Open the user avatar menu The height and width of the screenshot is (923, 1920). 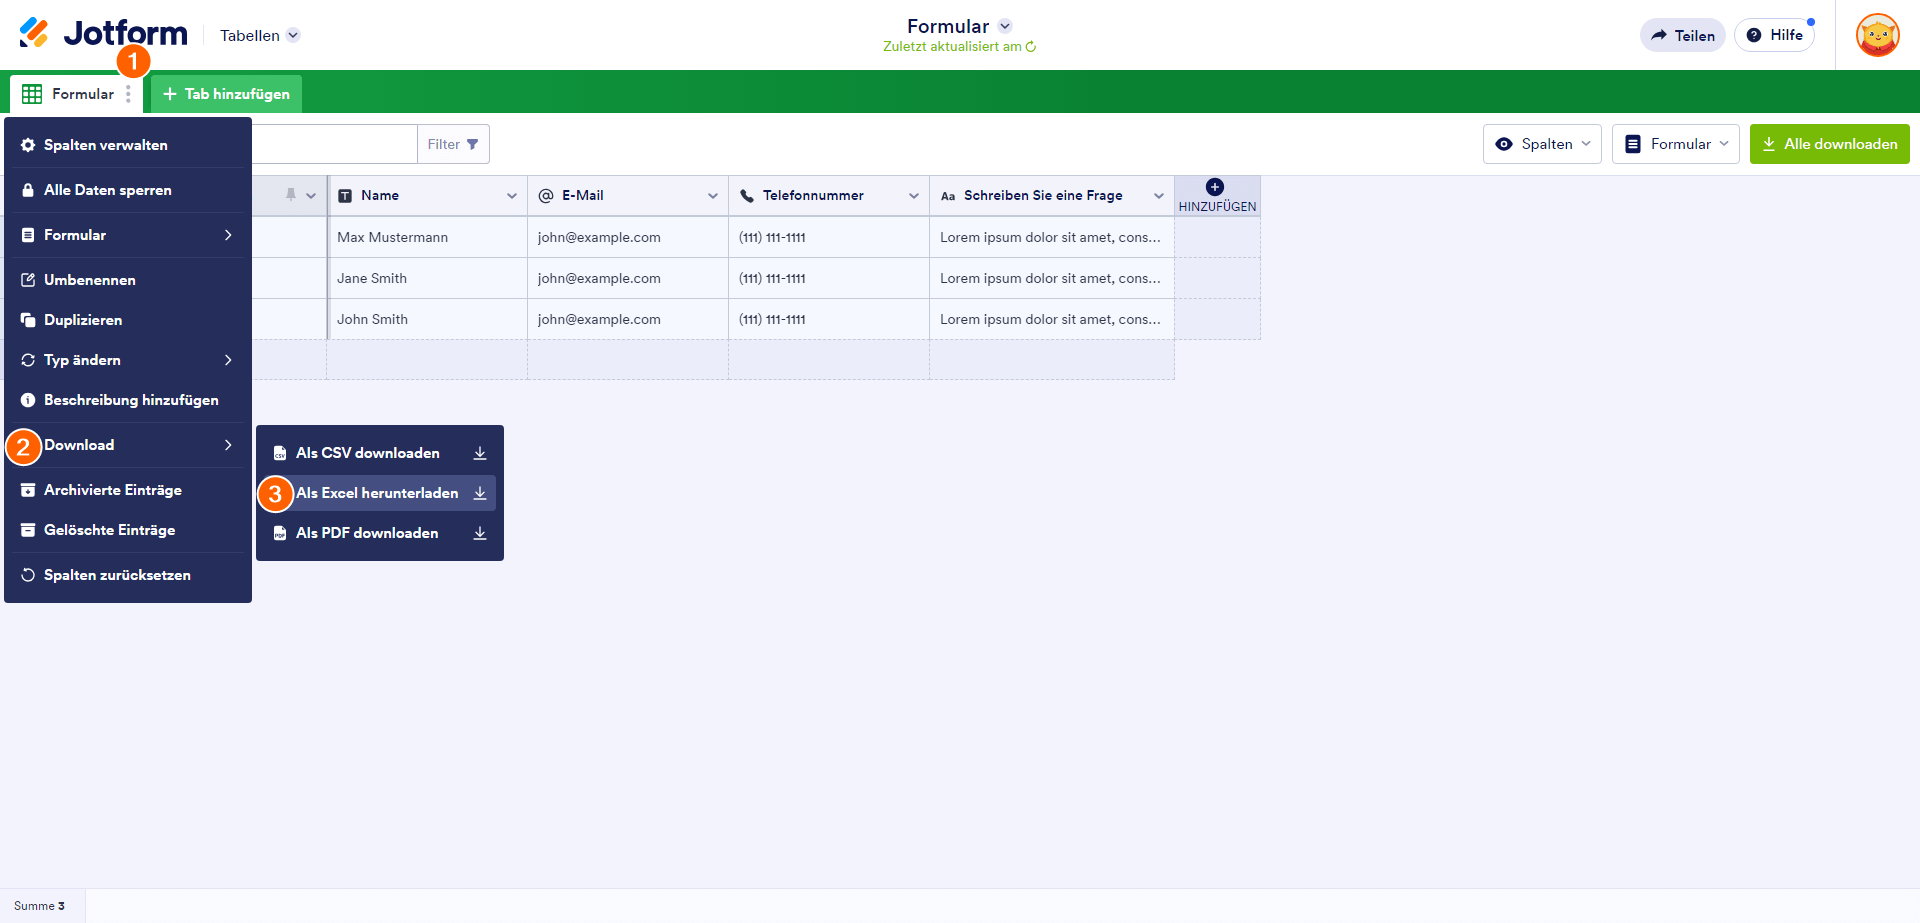pos(1877,35)
